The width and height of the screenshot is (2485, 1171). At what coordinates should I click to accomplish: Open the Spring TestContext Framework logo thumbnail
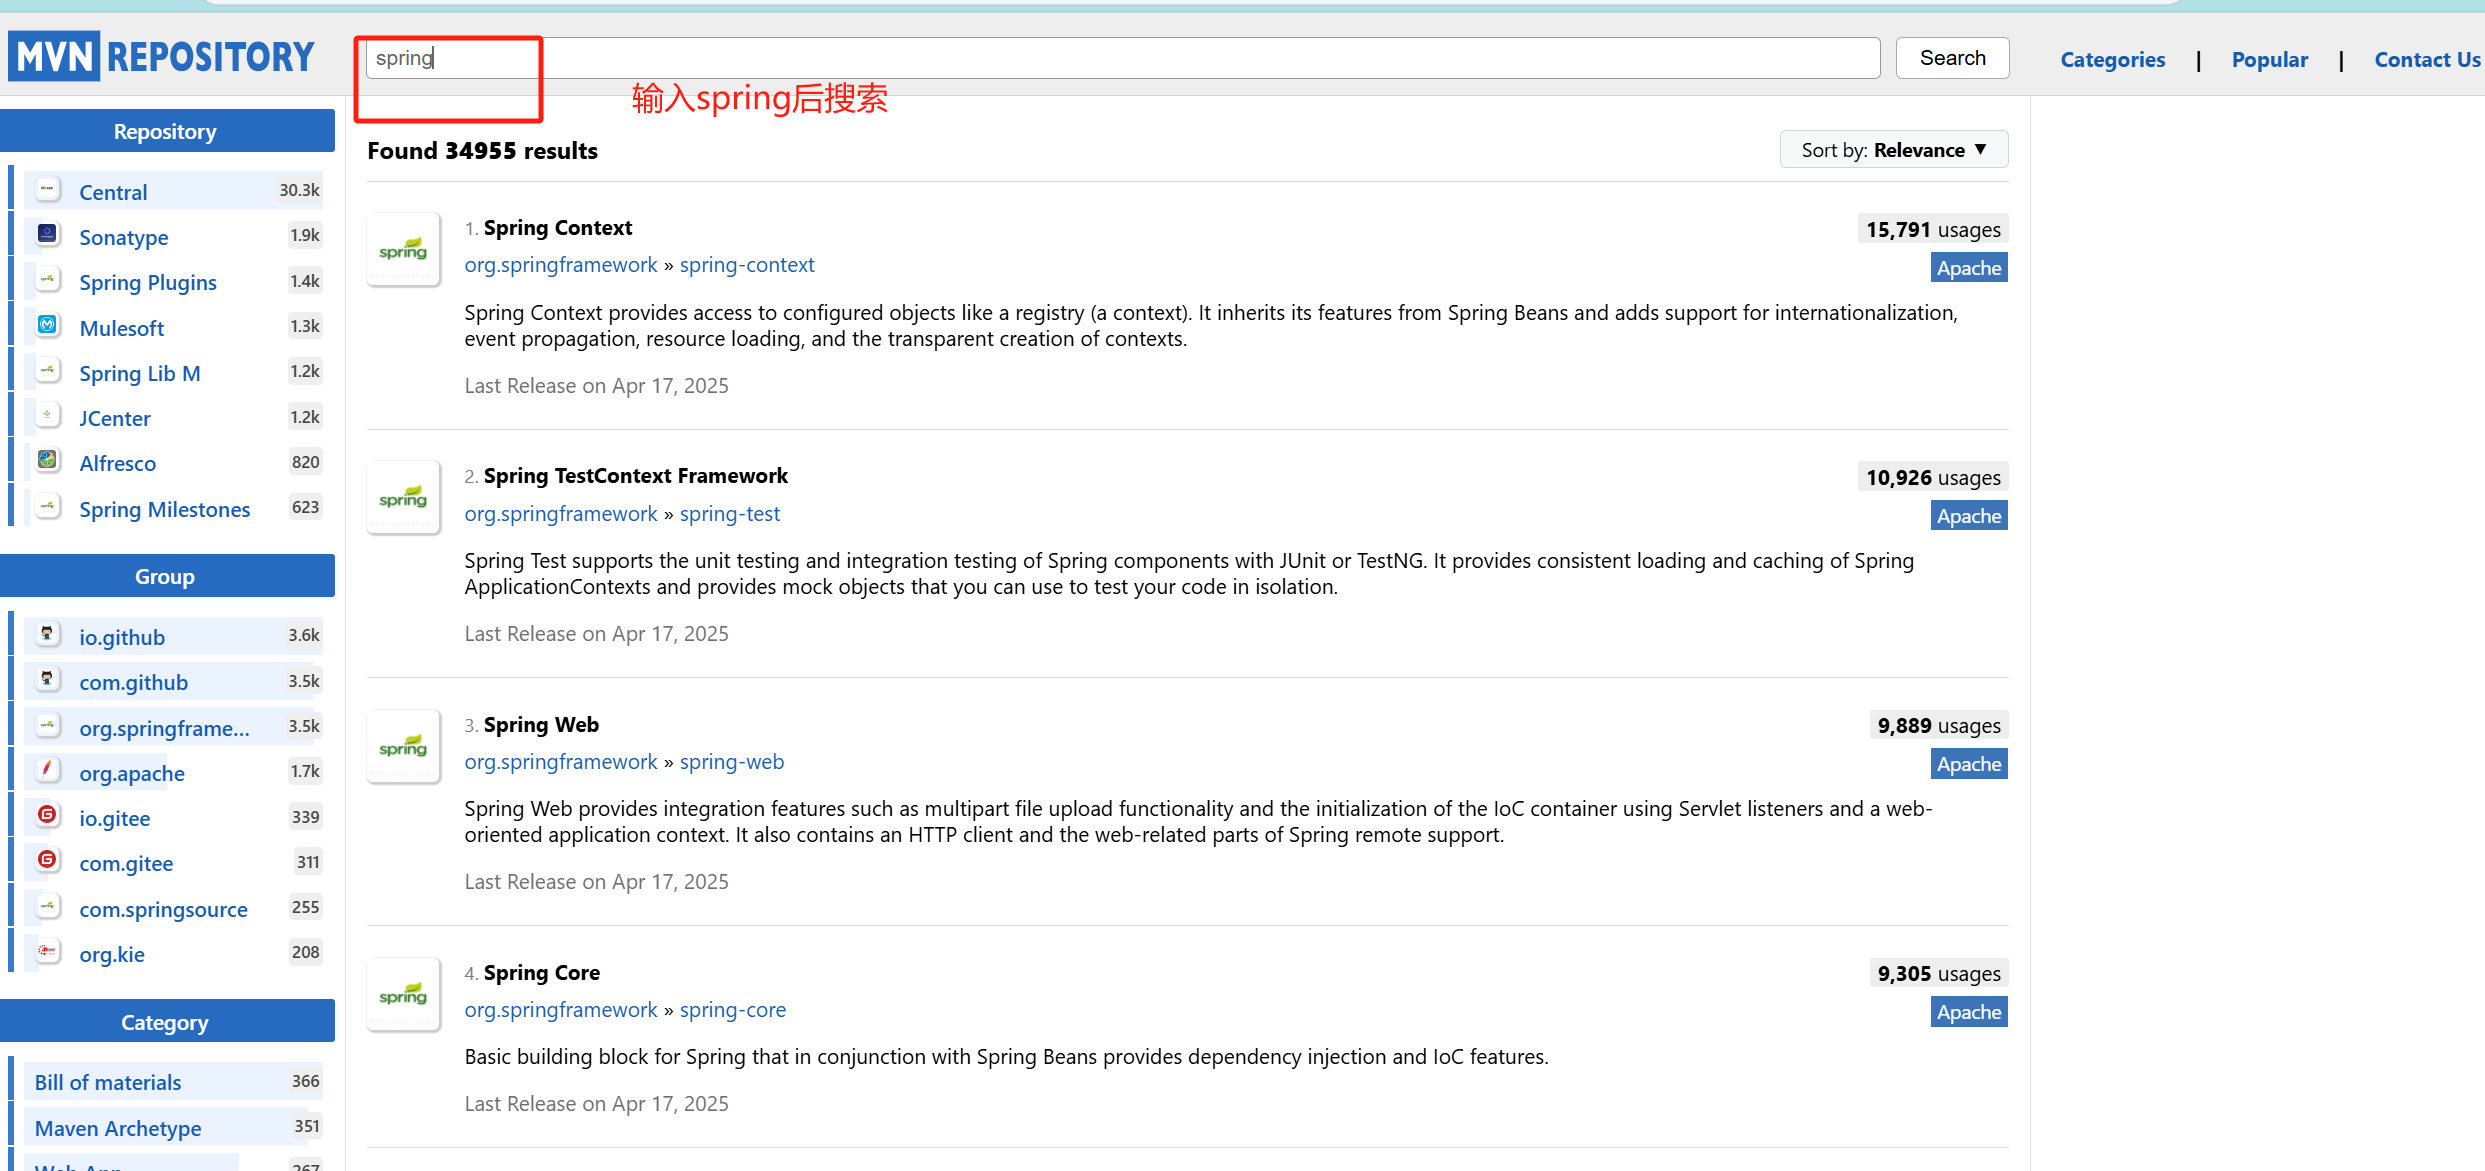403,498
